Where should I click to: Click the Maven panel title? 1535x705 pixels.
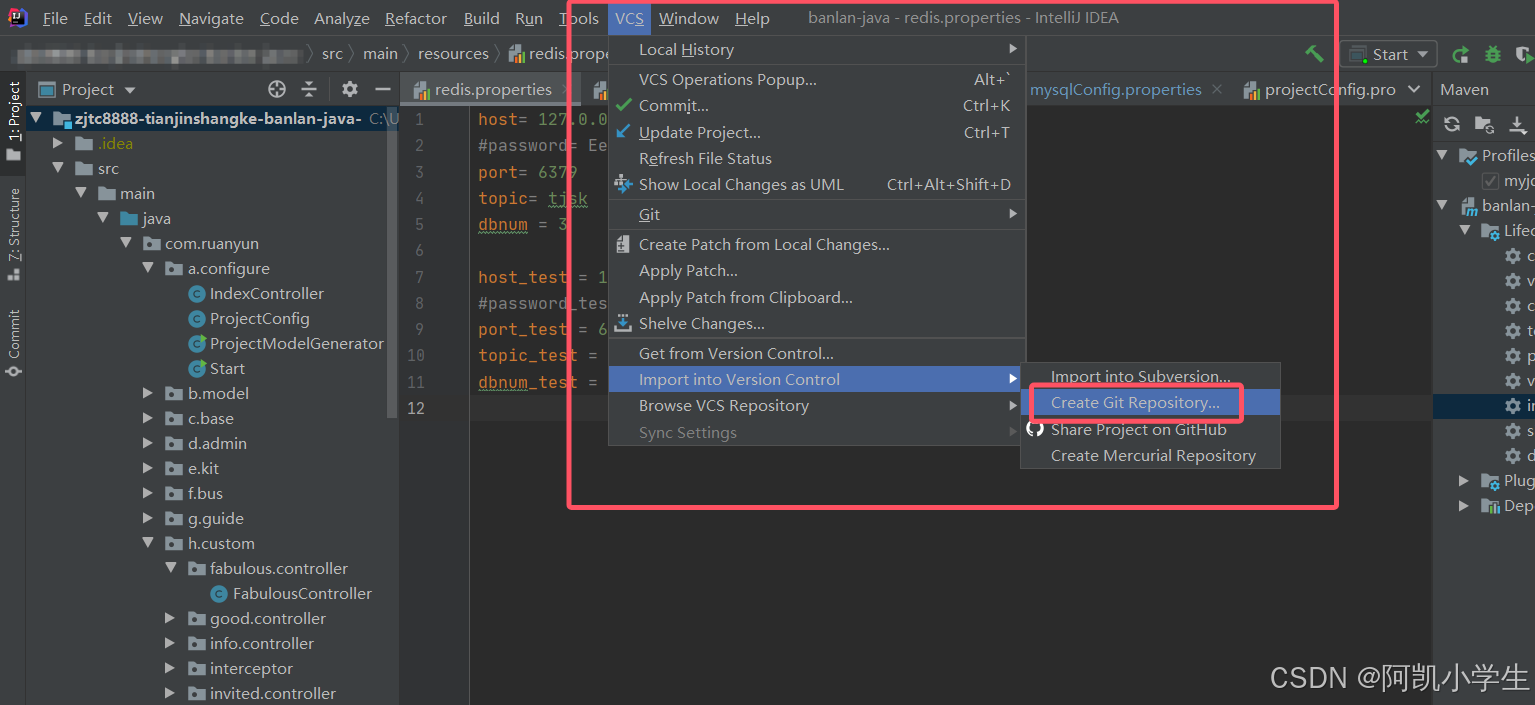click(1464, 89)
